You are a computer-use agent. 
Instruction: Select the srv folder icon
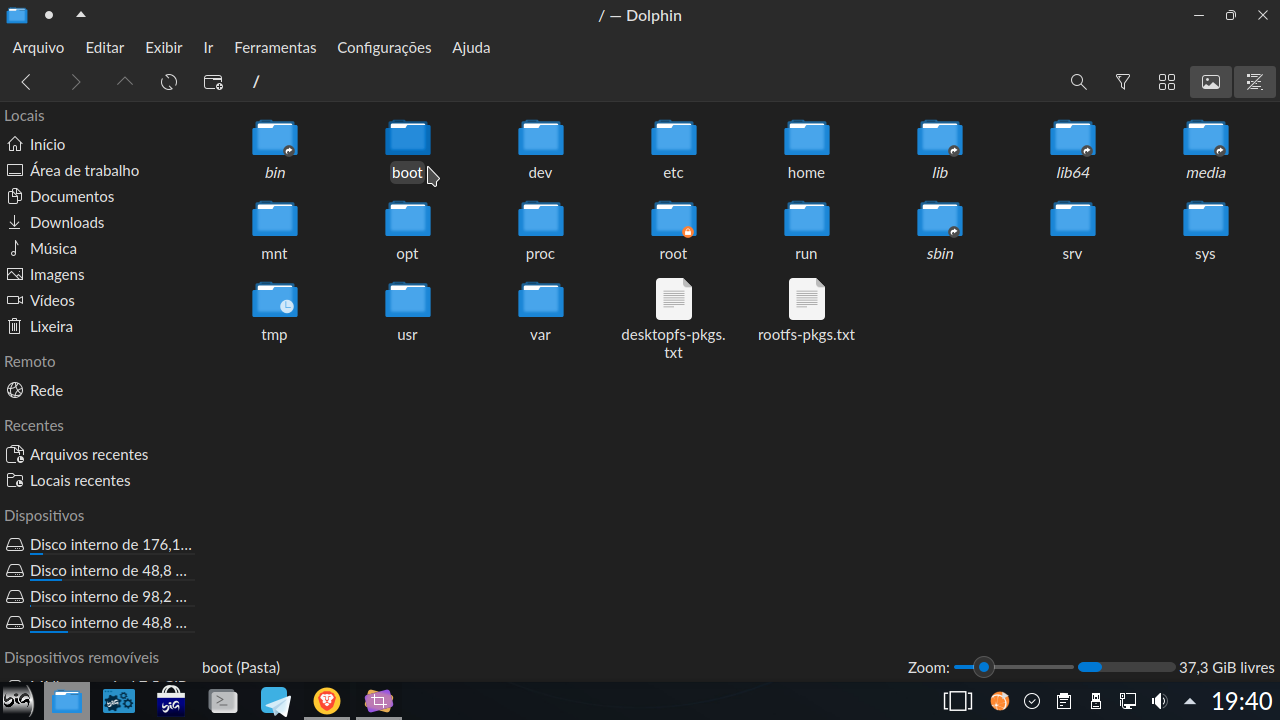[1073, 219]
